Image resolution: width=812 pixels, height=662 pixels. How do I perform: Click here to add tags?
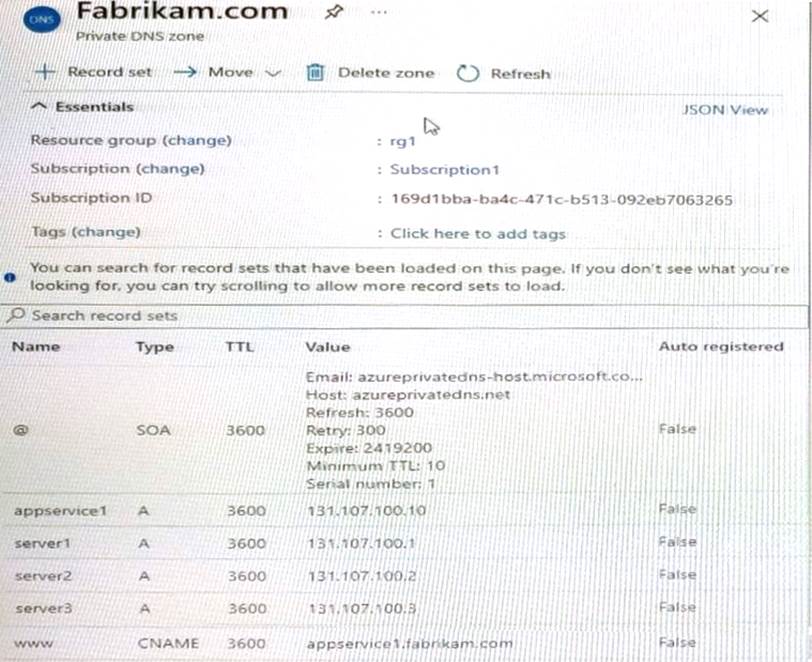click(x=477, y=233)
